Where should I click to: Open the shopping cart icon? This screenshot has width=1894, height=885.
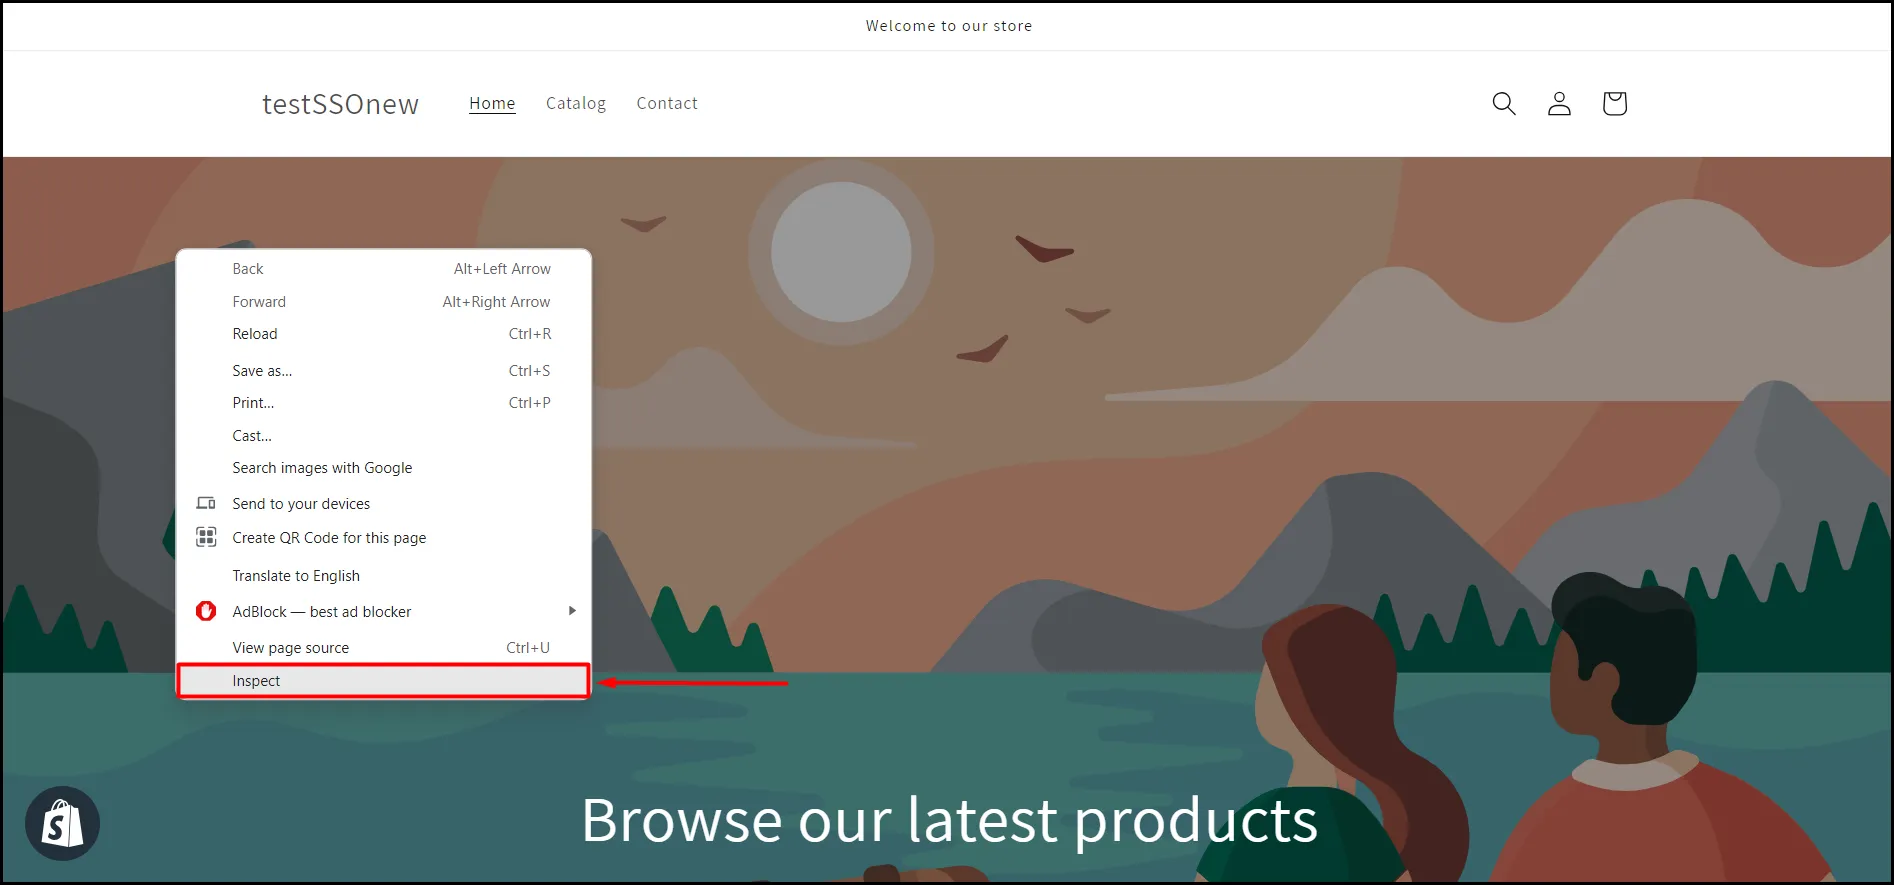(x=1614, y=103)
